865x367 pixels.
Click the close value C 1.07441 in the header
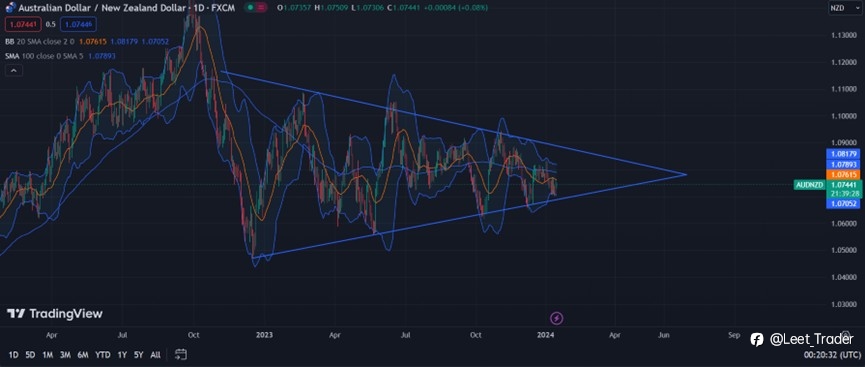(404, 8)
